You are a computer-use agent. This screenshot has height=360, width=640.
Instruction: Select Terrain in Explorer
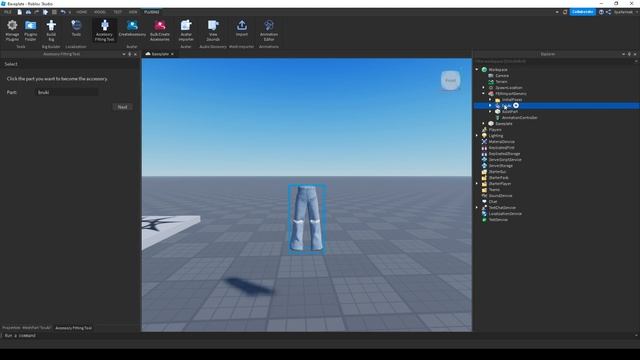501,82
